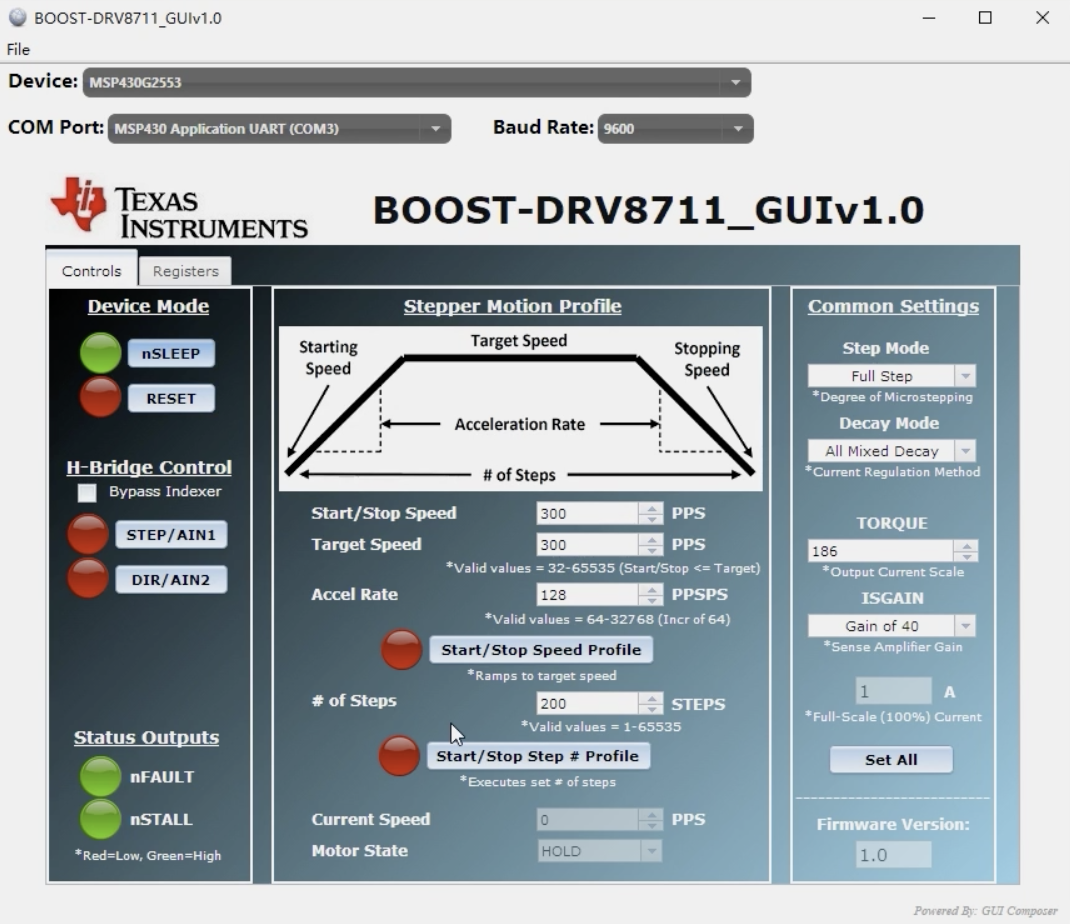
Task: Toggle the RESET control button
Action: click(x=171, y=398)
